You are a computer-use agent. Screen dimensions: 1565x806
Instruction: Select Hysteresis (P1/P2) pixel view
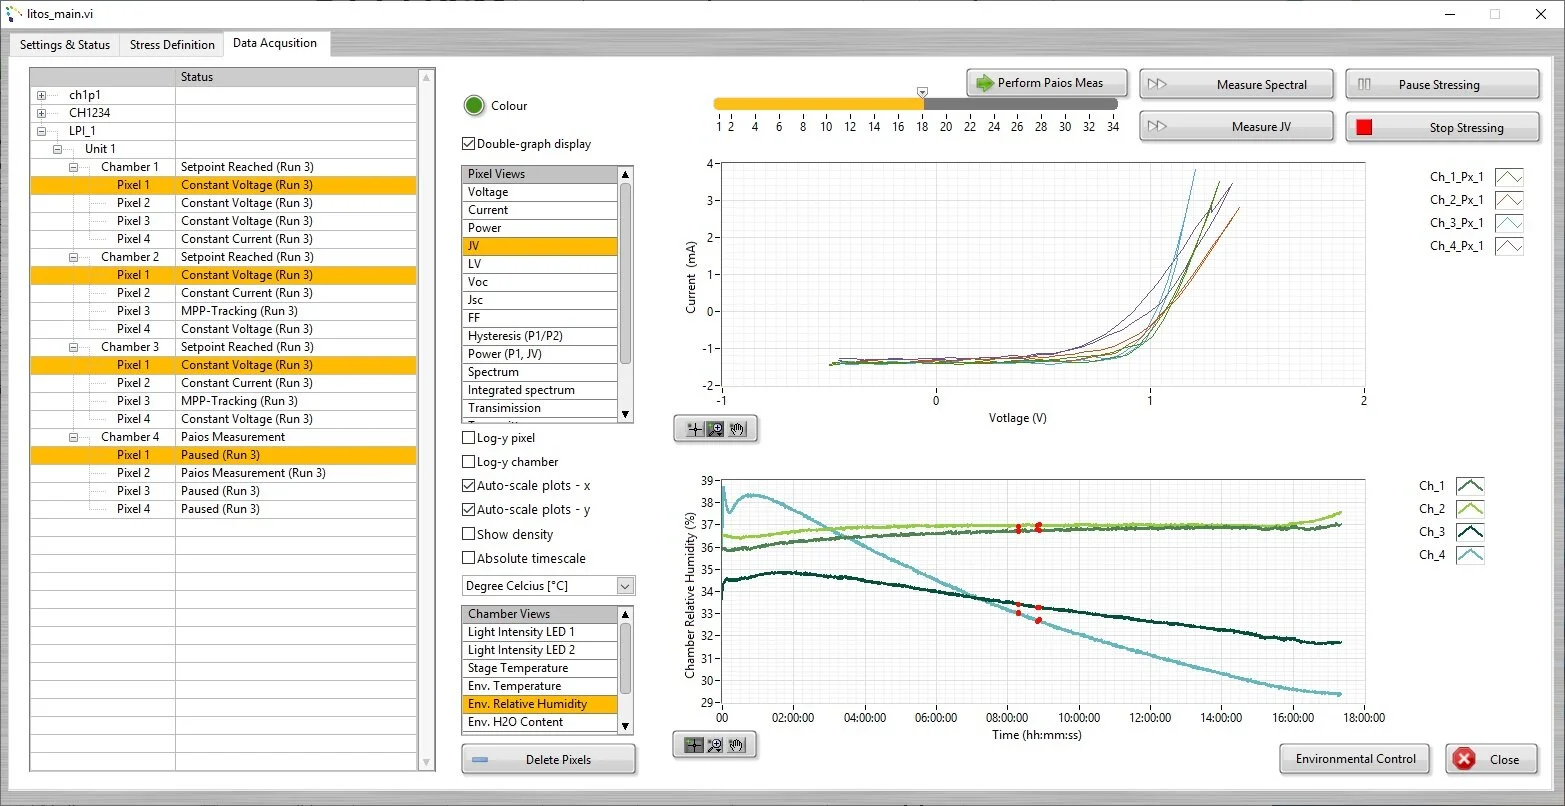click(540, 336)
